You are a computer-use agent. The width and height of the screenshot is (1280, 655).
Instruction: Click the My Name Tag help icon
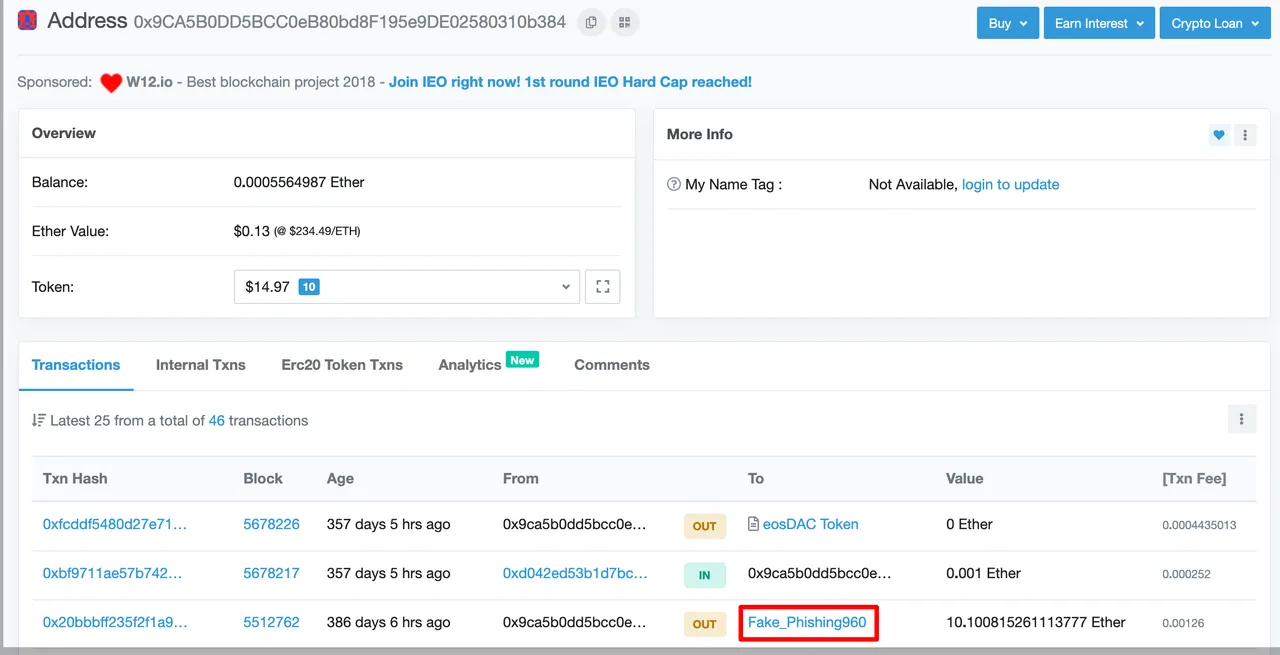point(674,185)
